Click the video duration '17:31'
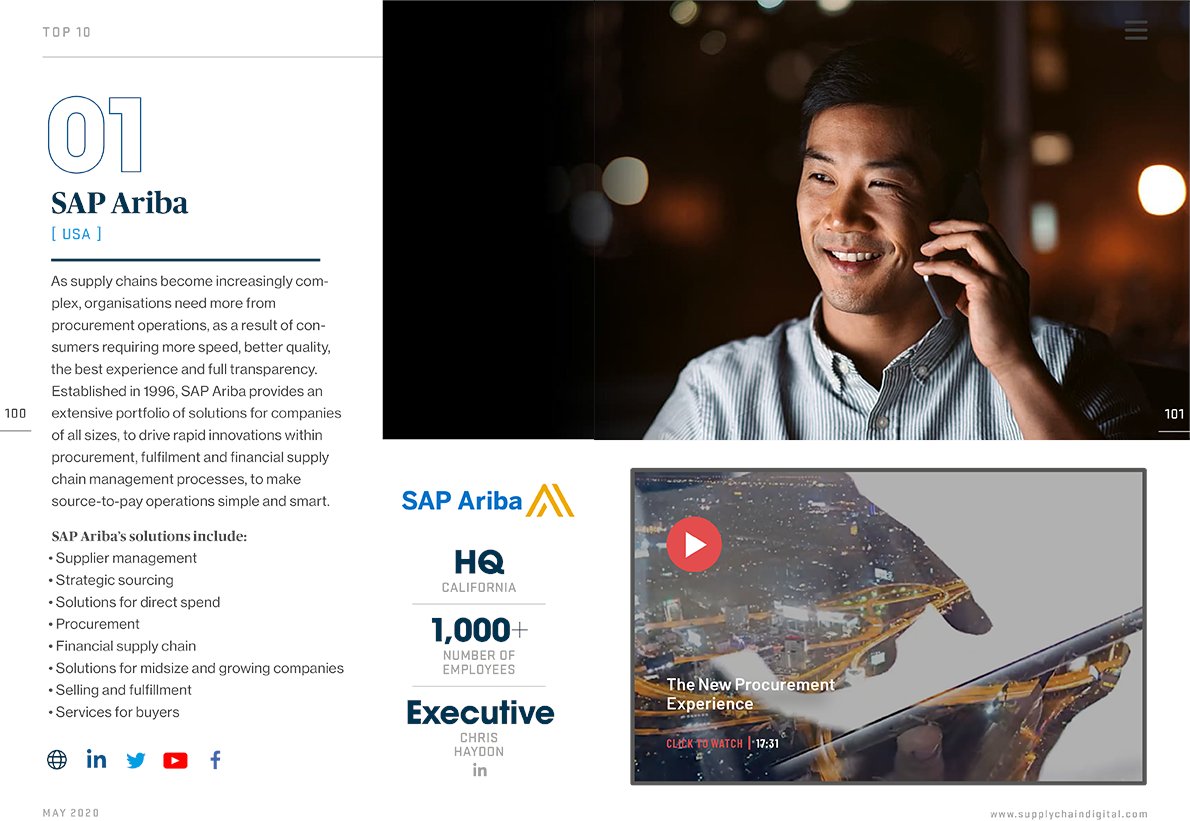 tap(767, 744)
